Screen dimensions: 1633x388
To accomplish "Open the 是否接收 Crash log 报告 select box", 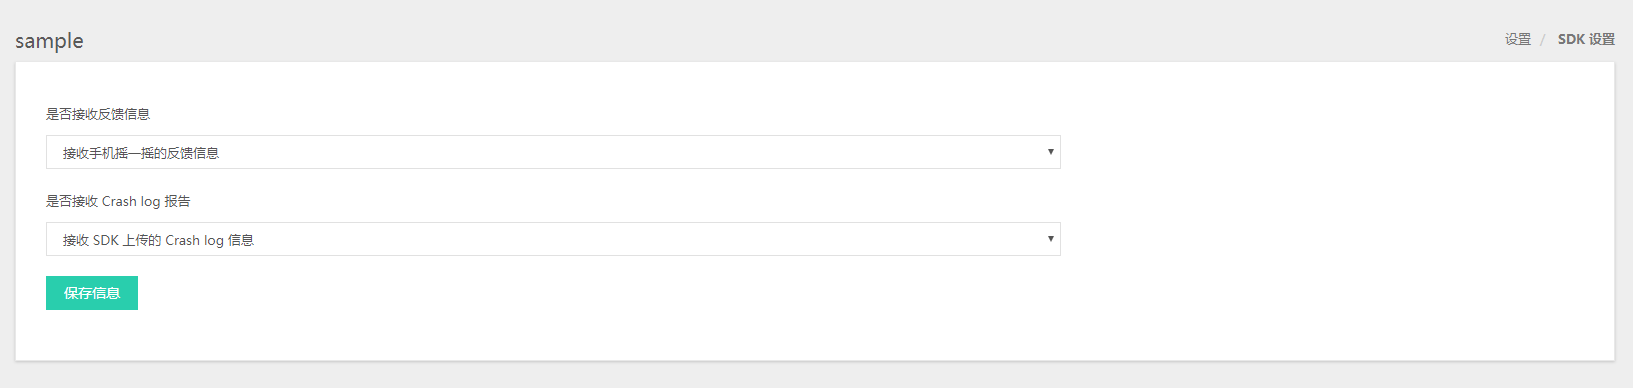I will [x=553, y=239].
